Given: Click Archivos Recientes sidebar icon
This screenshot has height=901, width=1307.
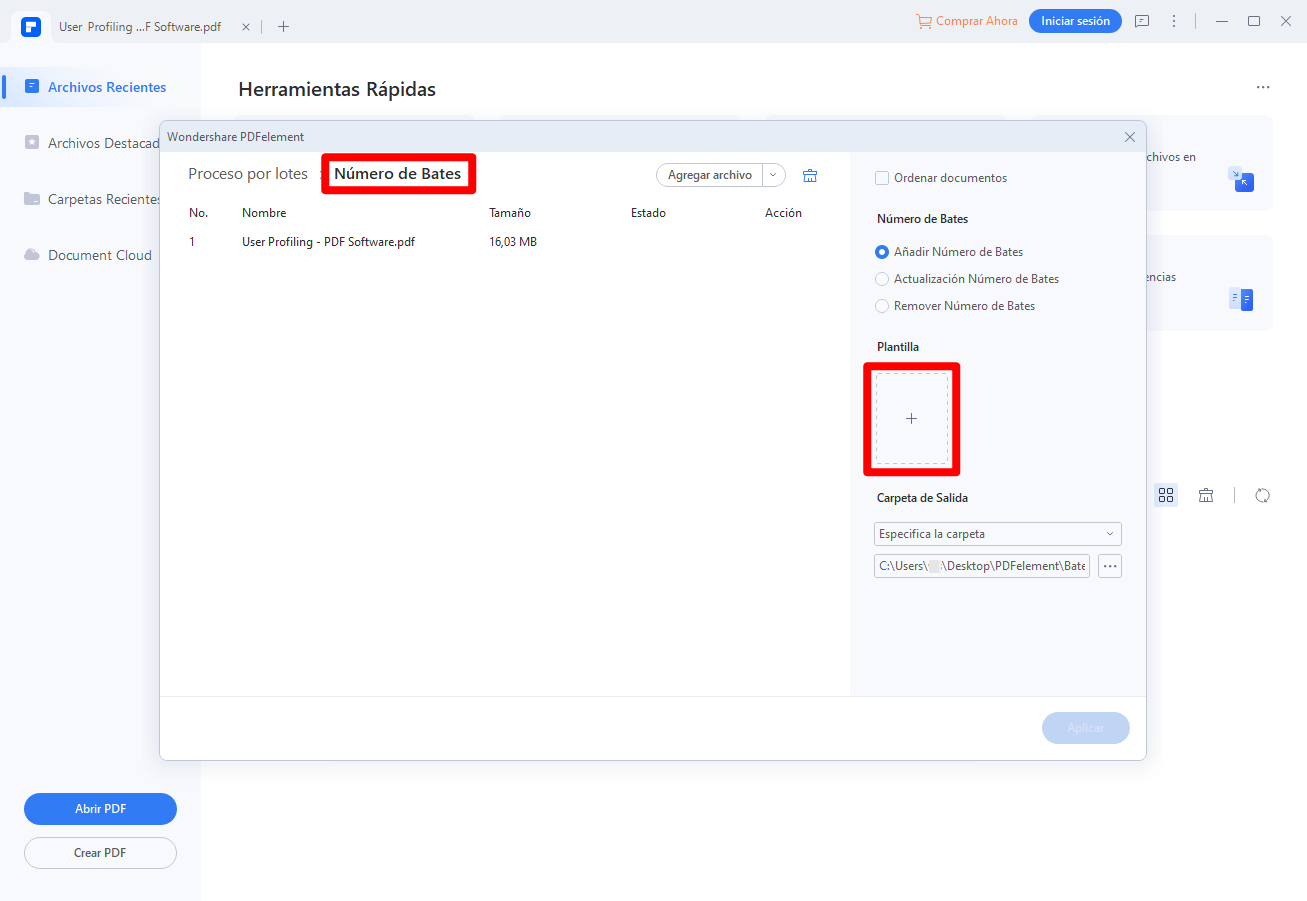Looking at the screenshot, I should point(32,87).
